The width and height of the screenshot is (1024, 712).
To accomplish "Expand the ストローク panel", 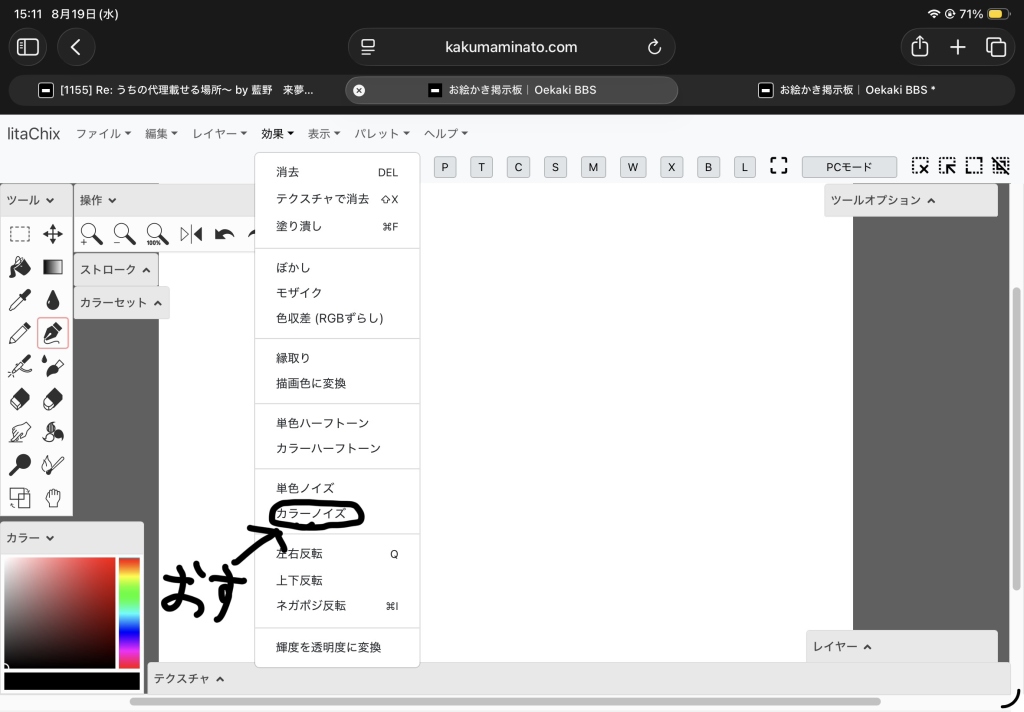I will tap(116, 269).
